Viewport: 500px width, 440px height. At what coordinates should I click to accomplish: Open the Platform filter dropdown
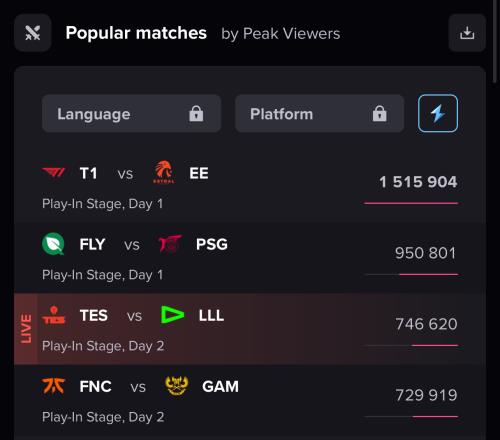point(320,113)
